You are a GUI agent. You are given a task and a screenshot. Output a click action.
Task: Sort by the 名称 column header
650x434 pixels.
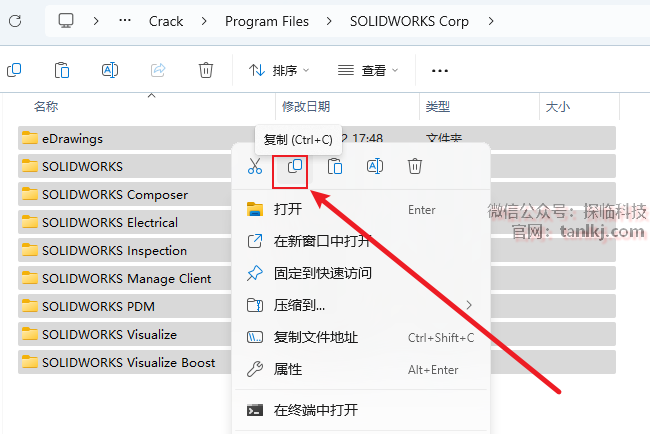coord(46,107)
